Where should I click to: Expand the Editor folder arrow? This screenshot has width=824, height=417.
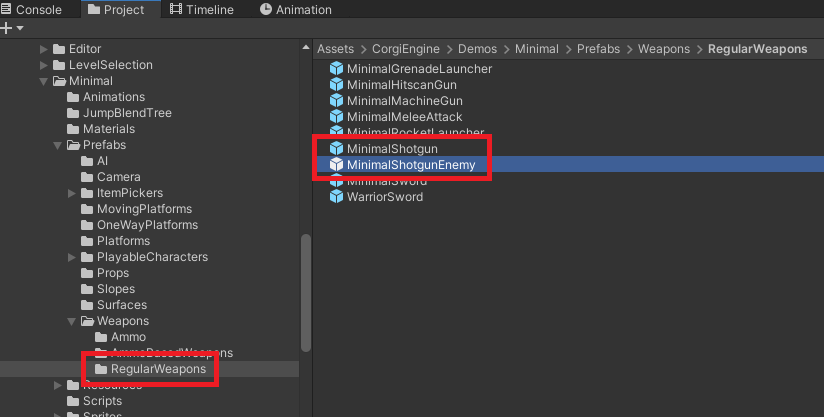(x=44, y=49)
